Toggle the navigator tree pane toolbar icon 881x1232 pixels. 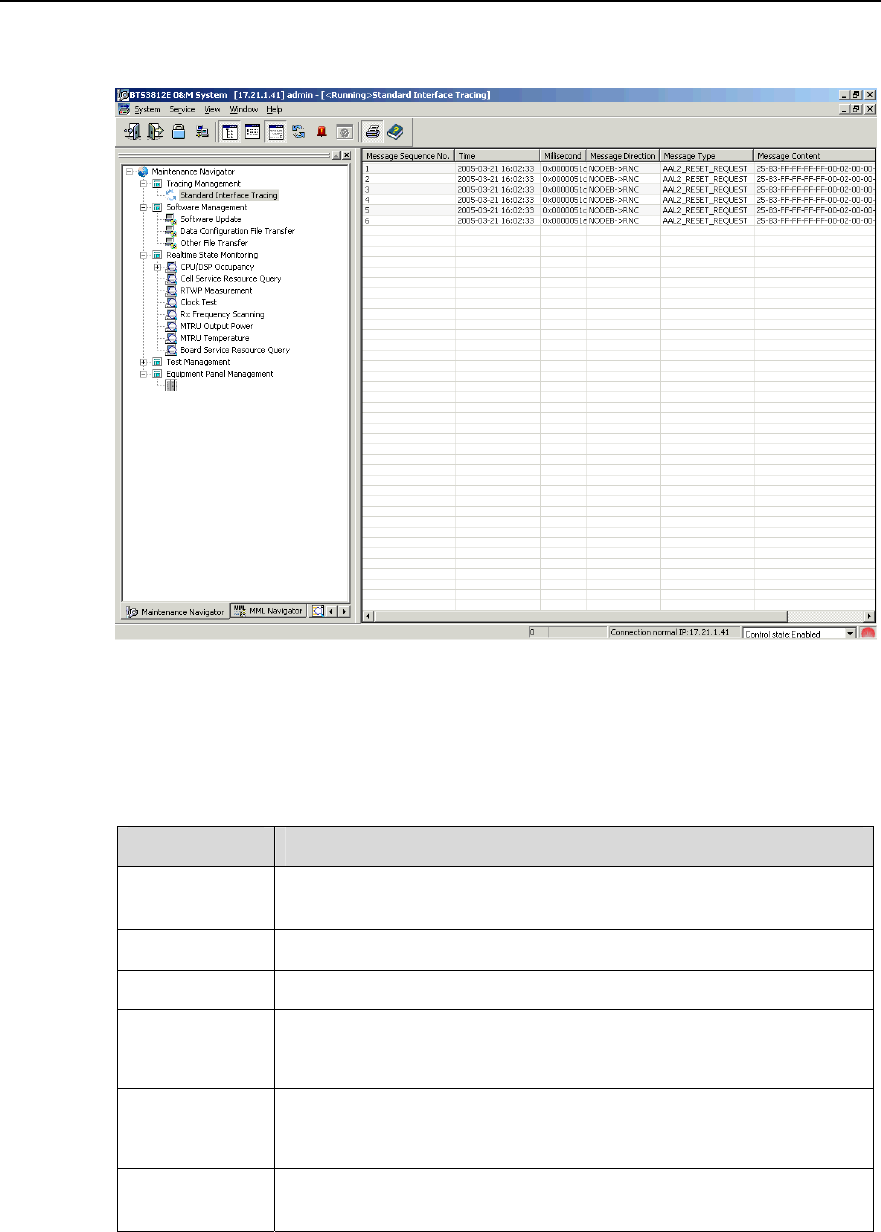(228, 131)
